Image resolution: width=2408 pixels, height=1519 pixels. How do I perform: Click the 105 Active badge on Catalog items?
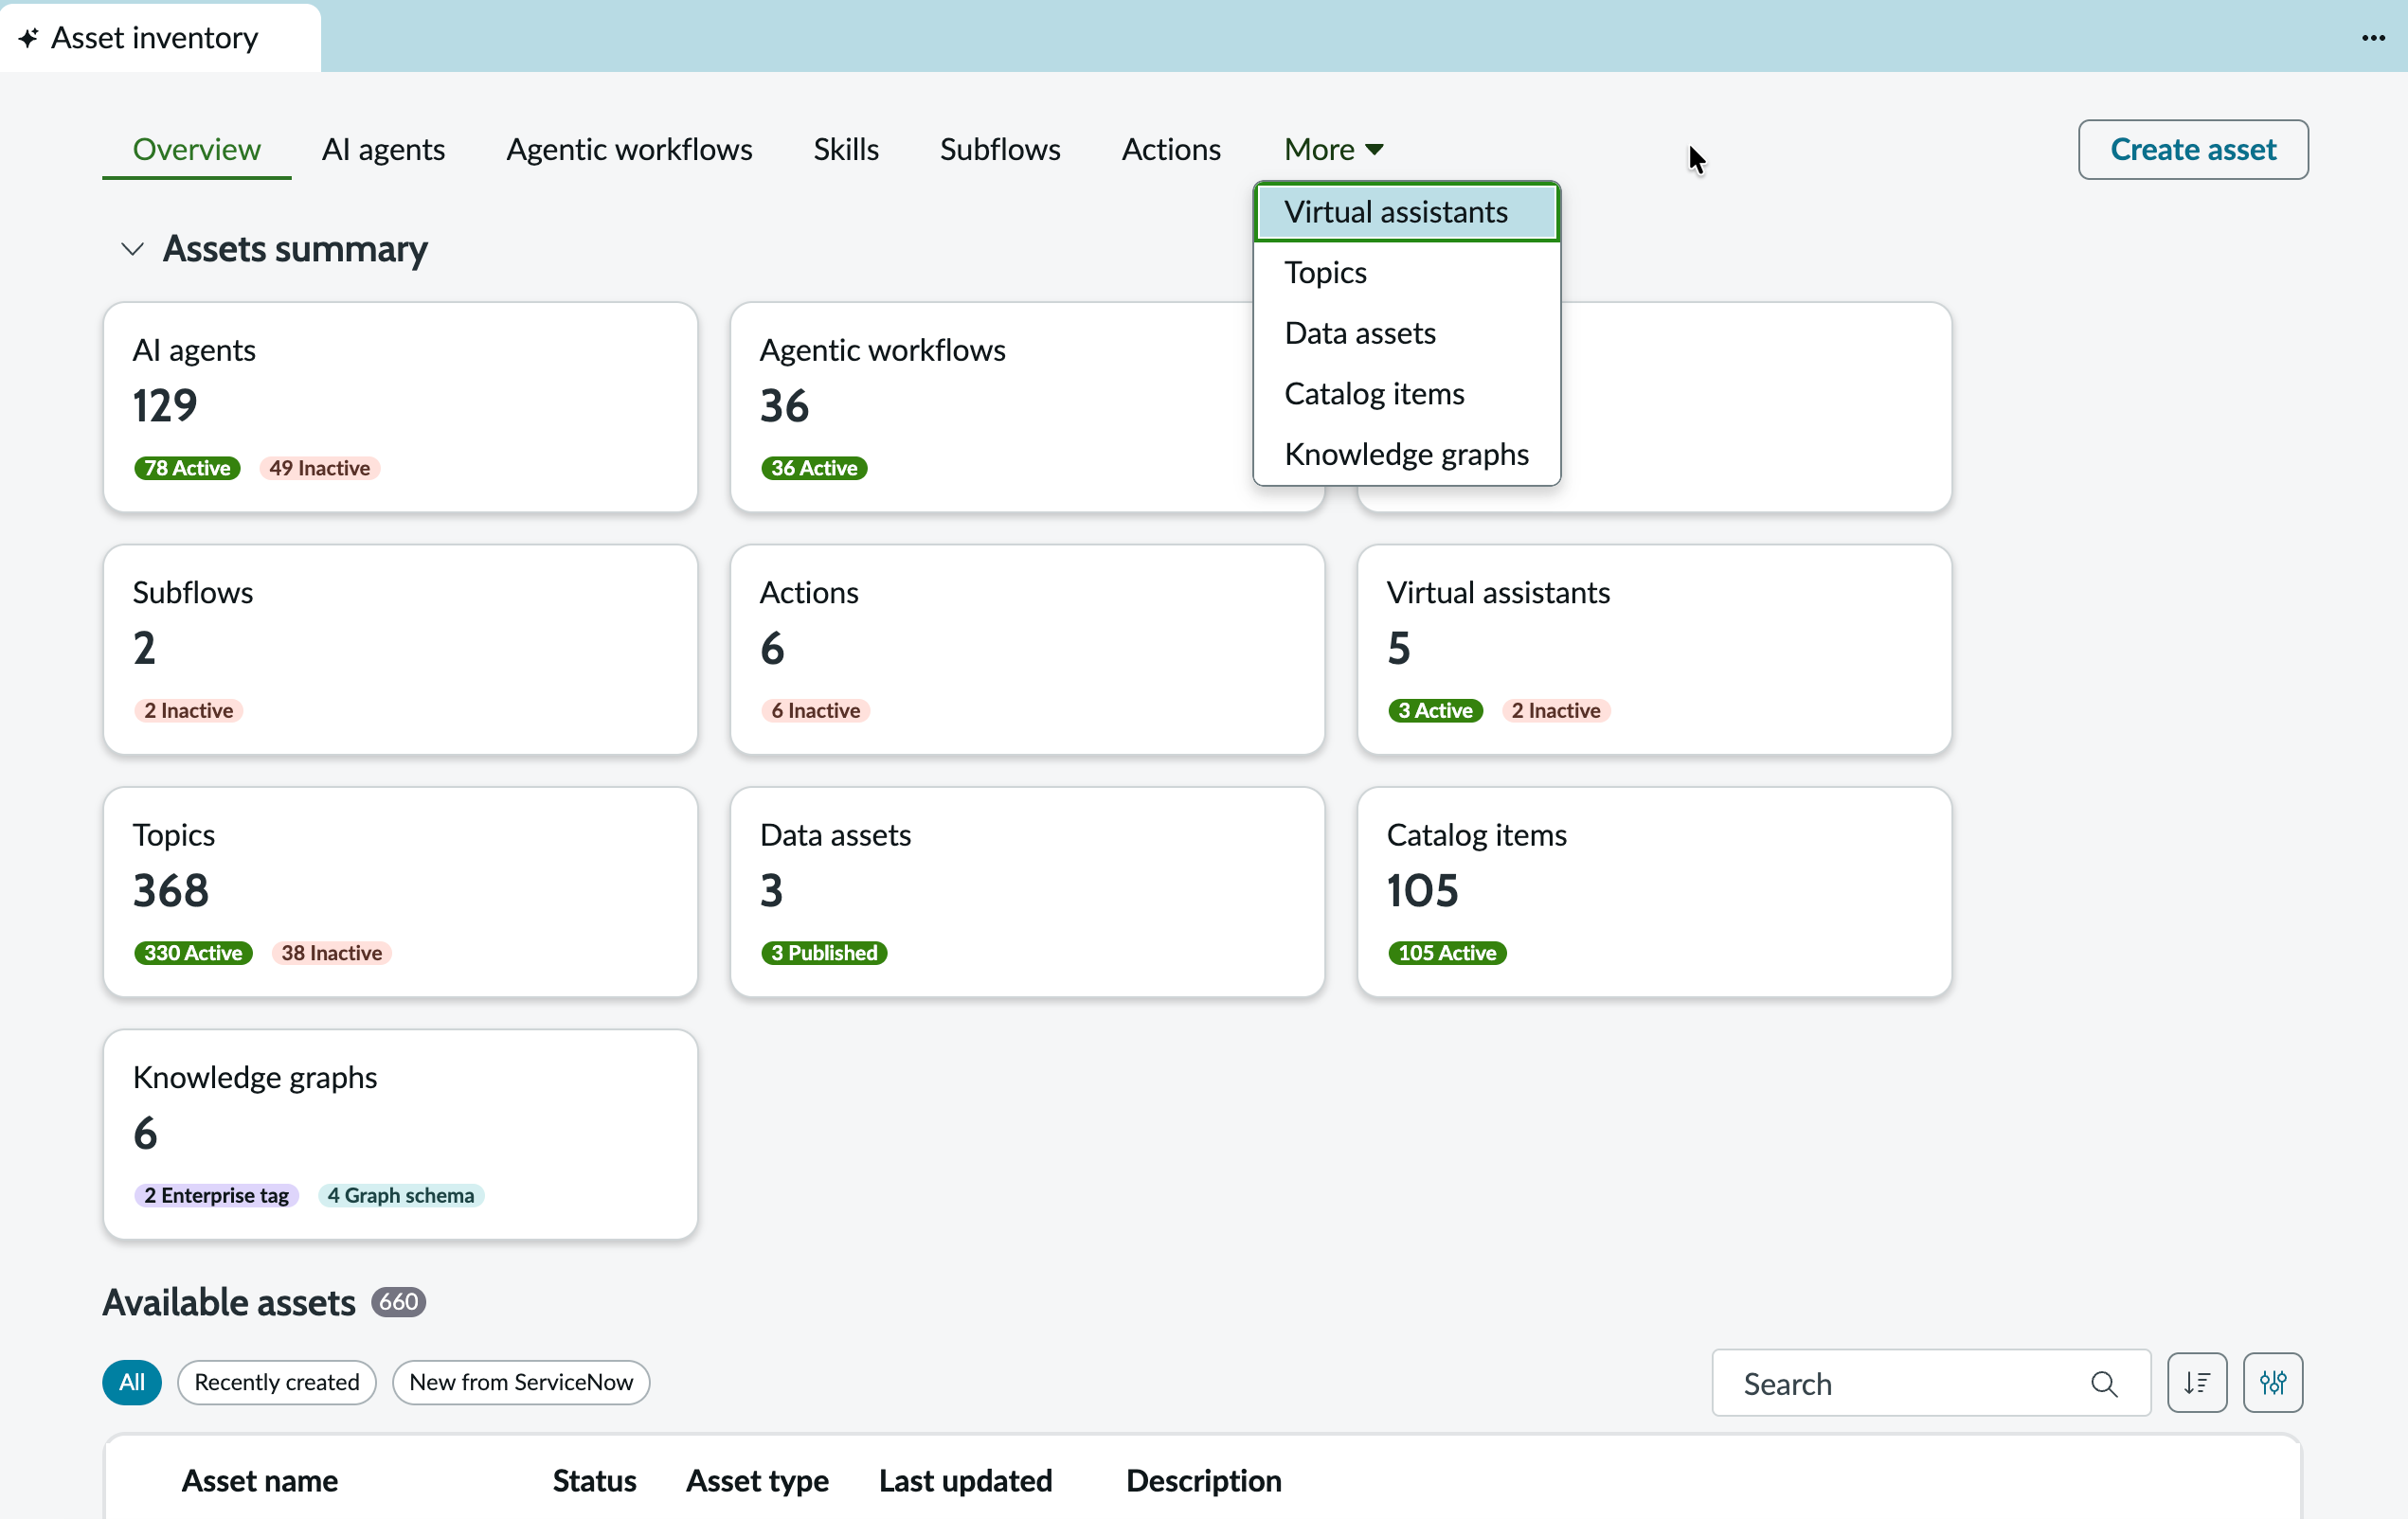tap(1447, 952)
